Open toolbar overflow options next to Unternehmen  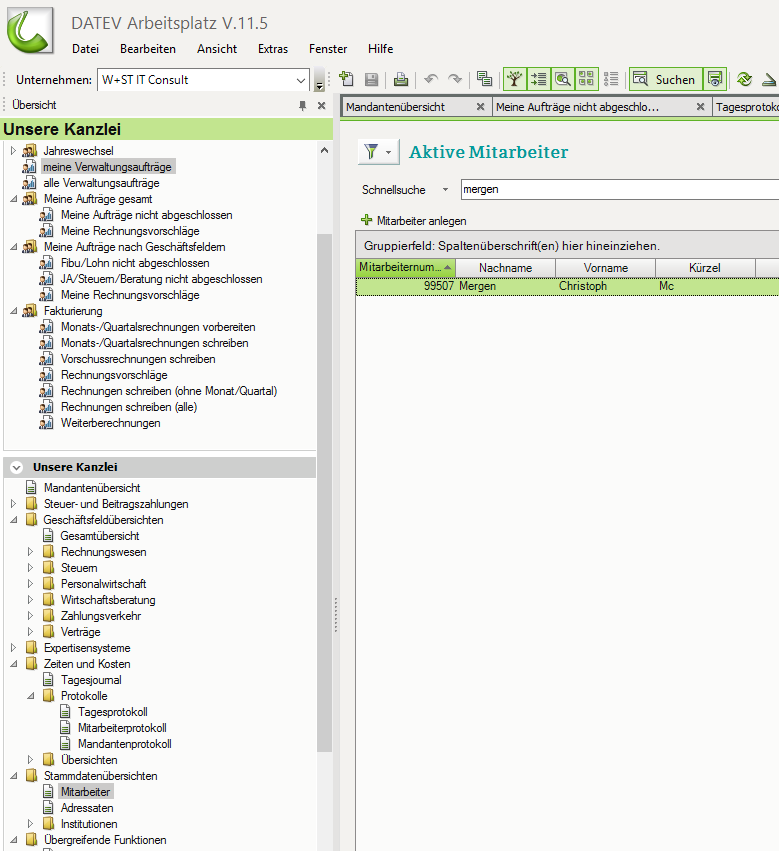(319, 80)
